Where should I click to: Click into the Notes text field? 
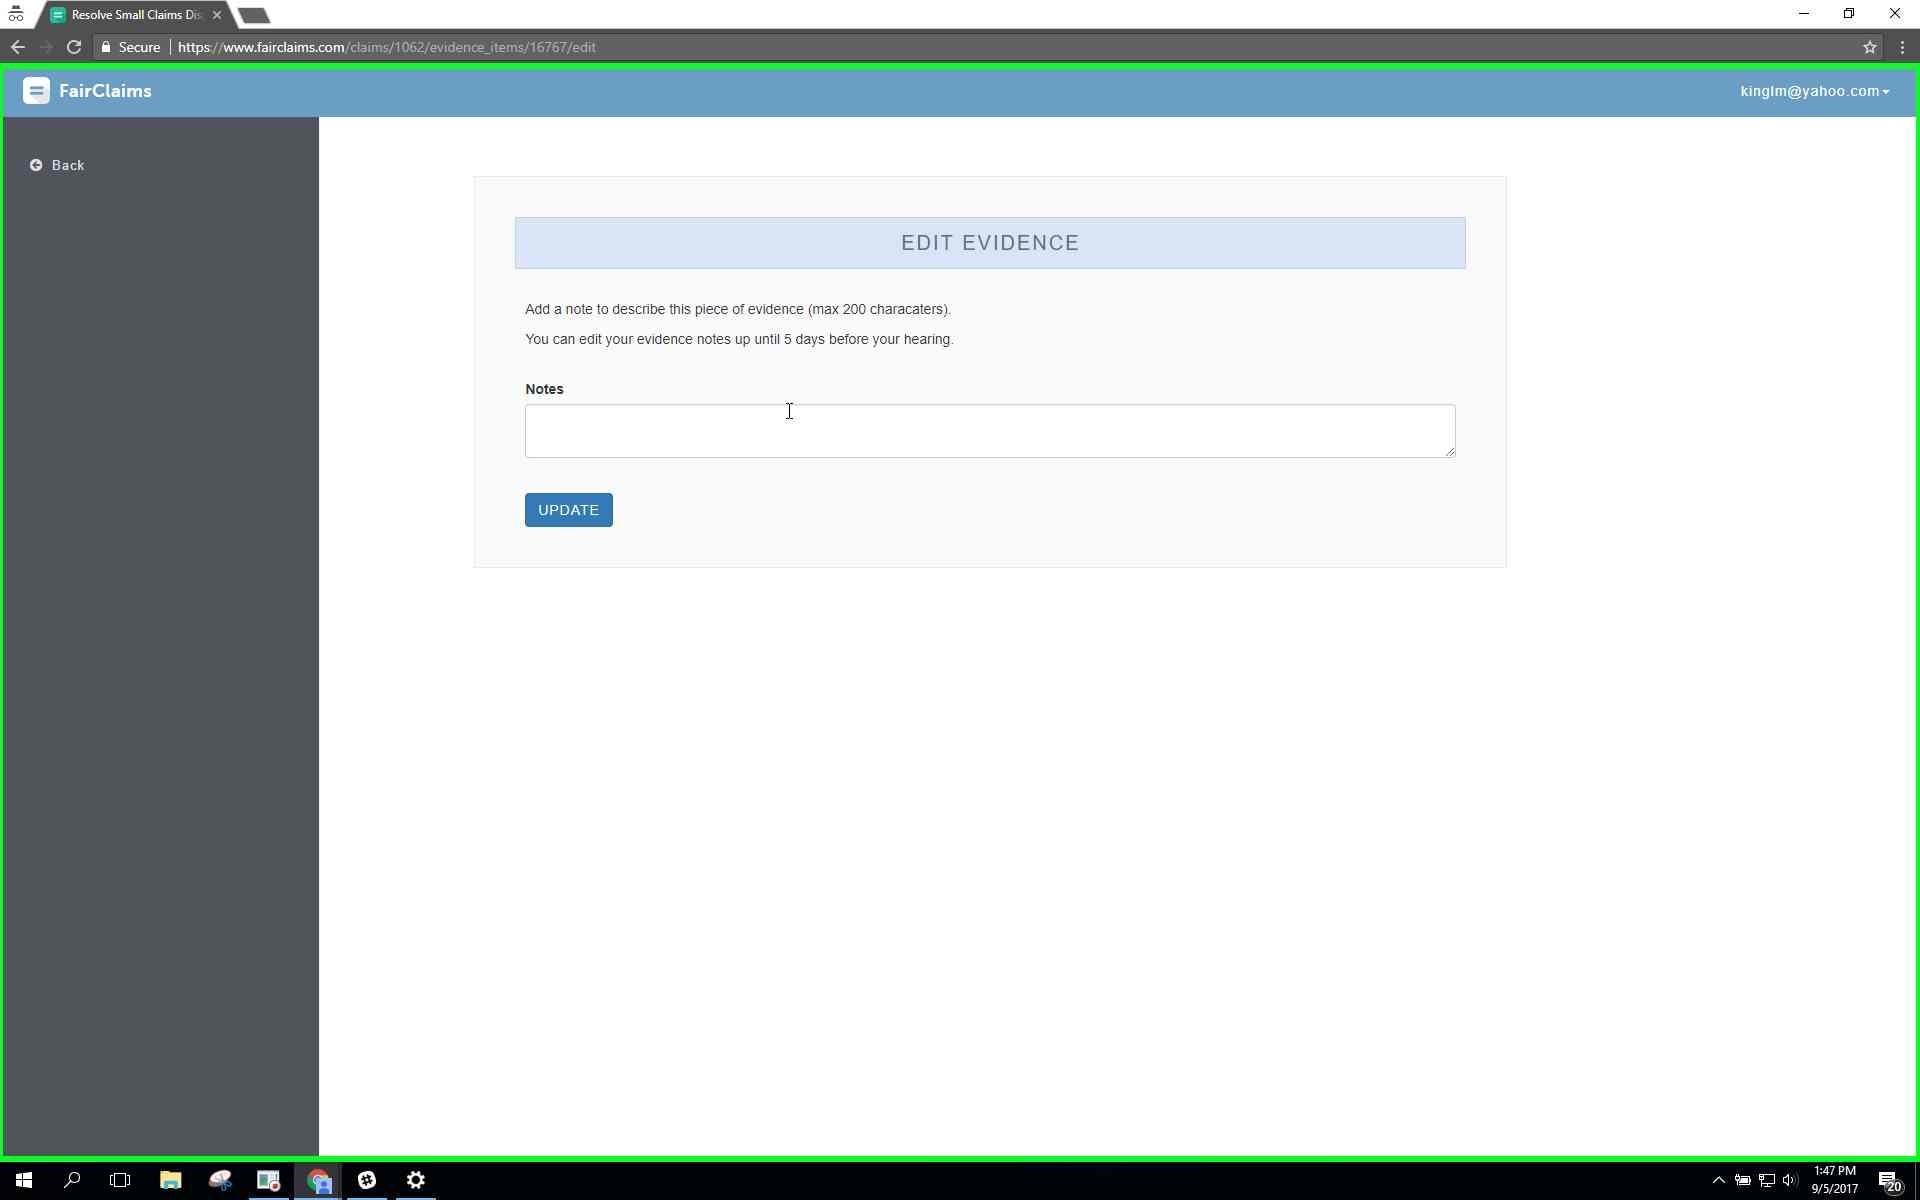[x=989, y=431]
